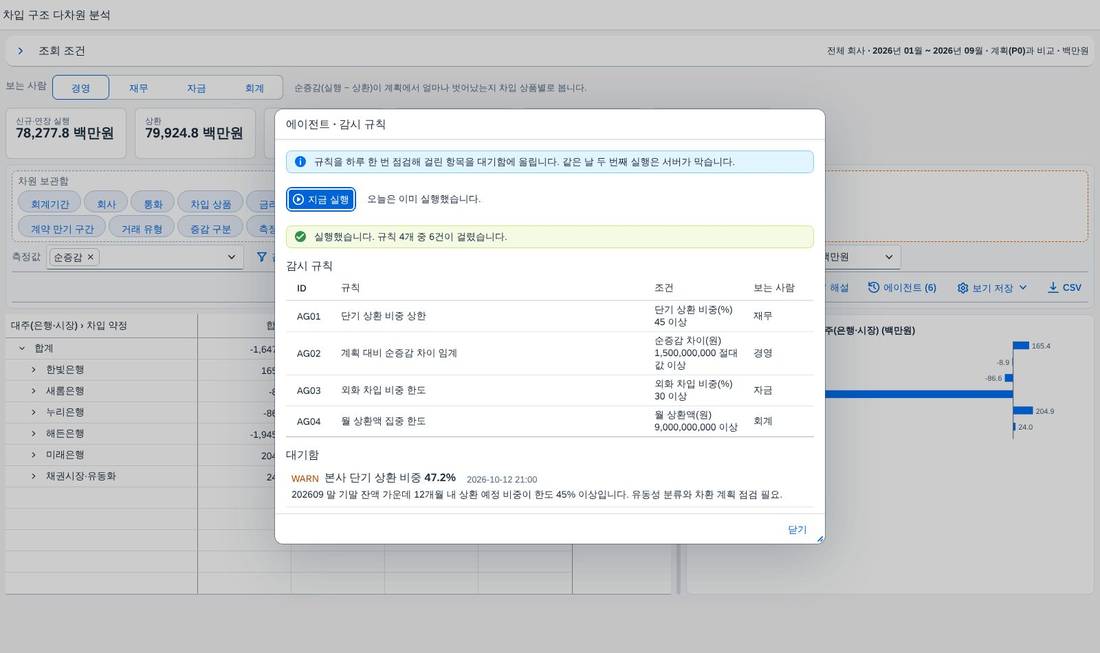Collapse the 합계 tree row
Viewport: 1100px width, 653px height.
22,349
